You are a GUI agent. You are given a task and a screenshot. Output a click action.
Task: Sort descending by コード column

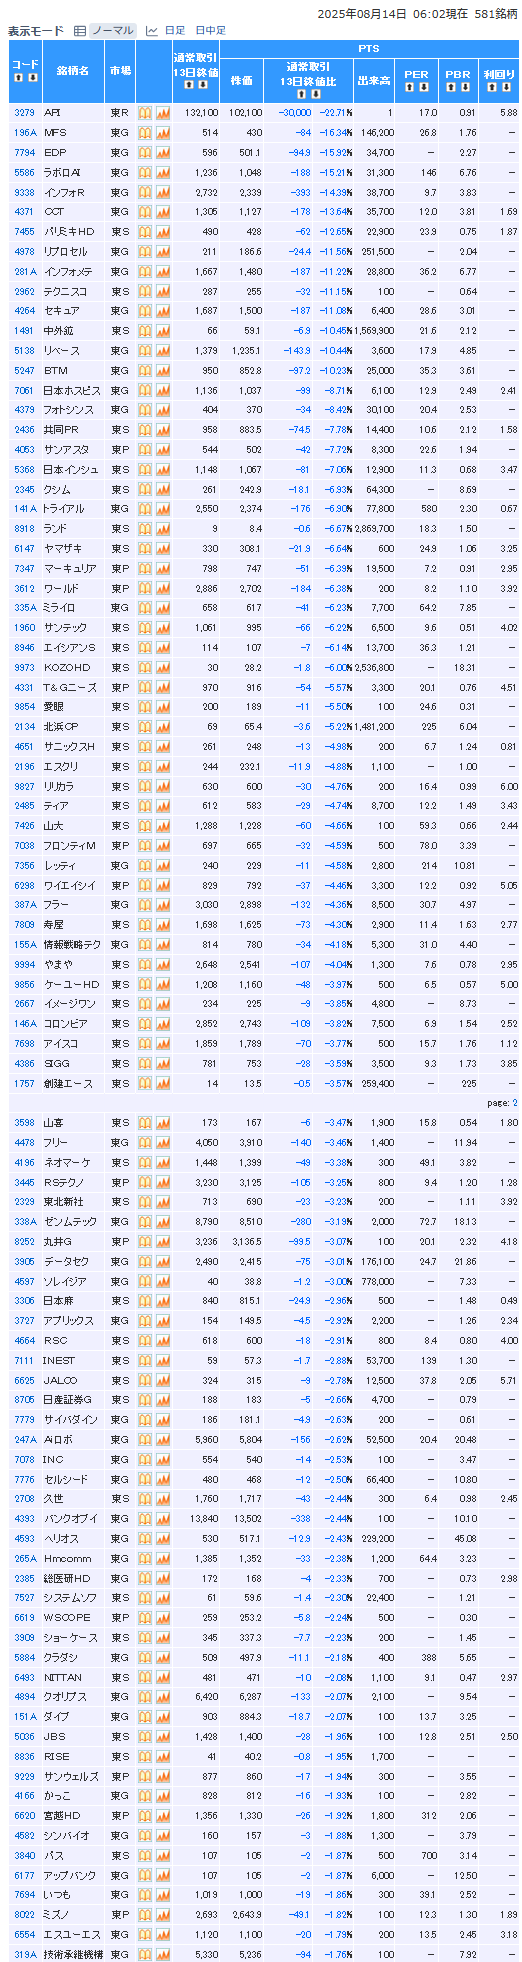click(32, 79)
